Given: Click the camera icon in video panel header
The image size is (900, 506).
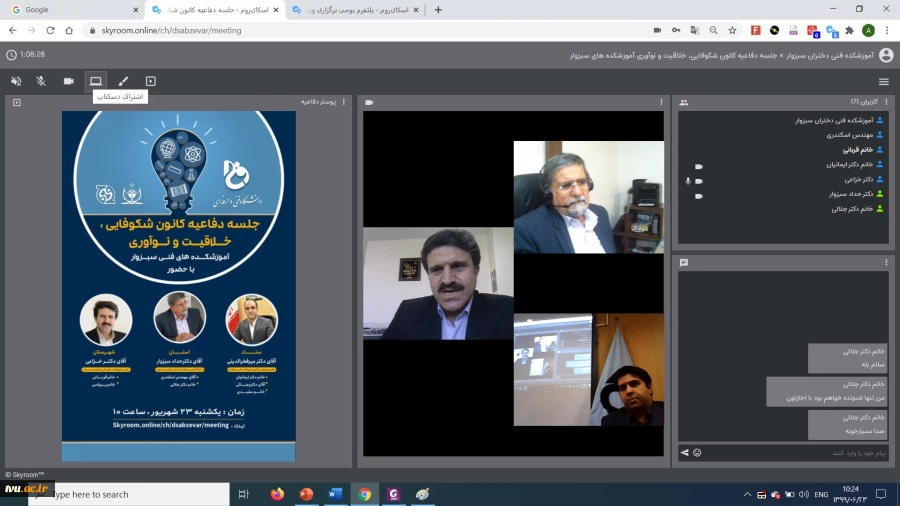Looking at the screenshot, I should (x=369, y=102).
